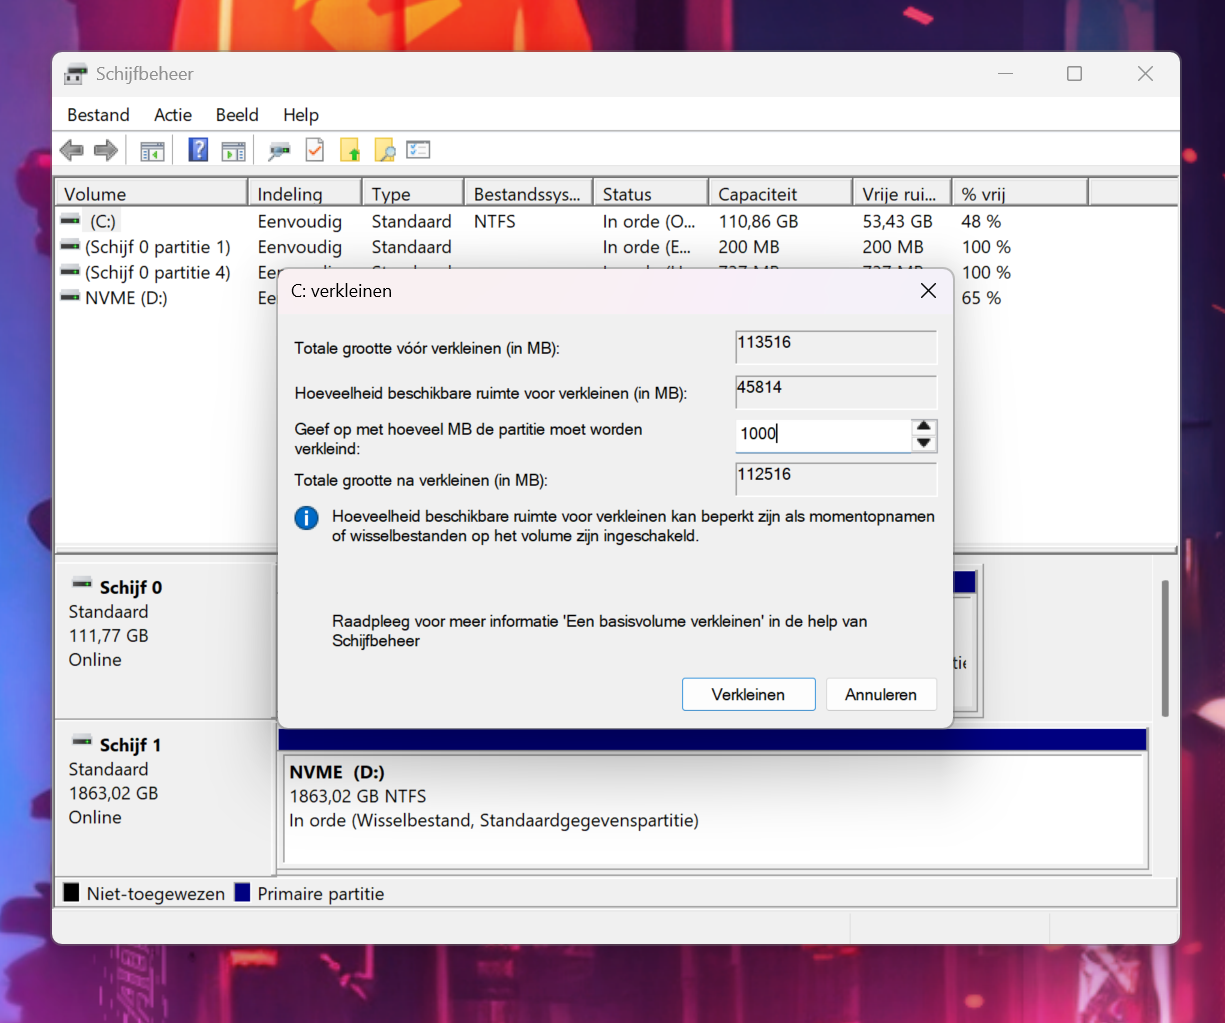Close the C: verkleinen dialog

point(928,291)
